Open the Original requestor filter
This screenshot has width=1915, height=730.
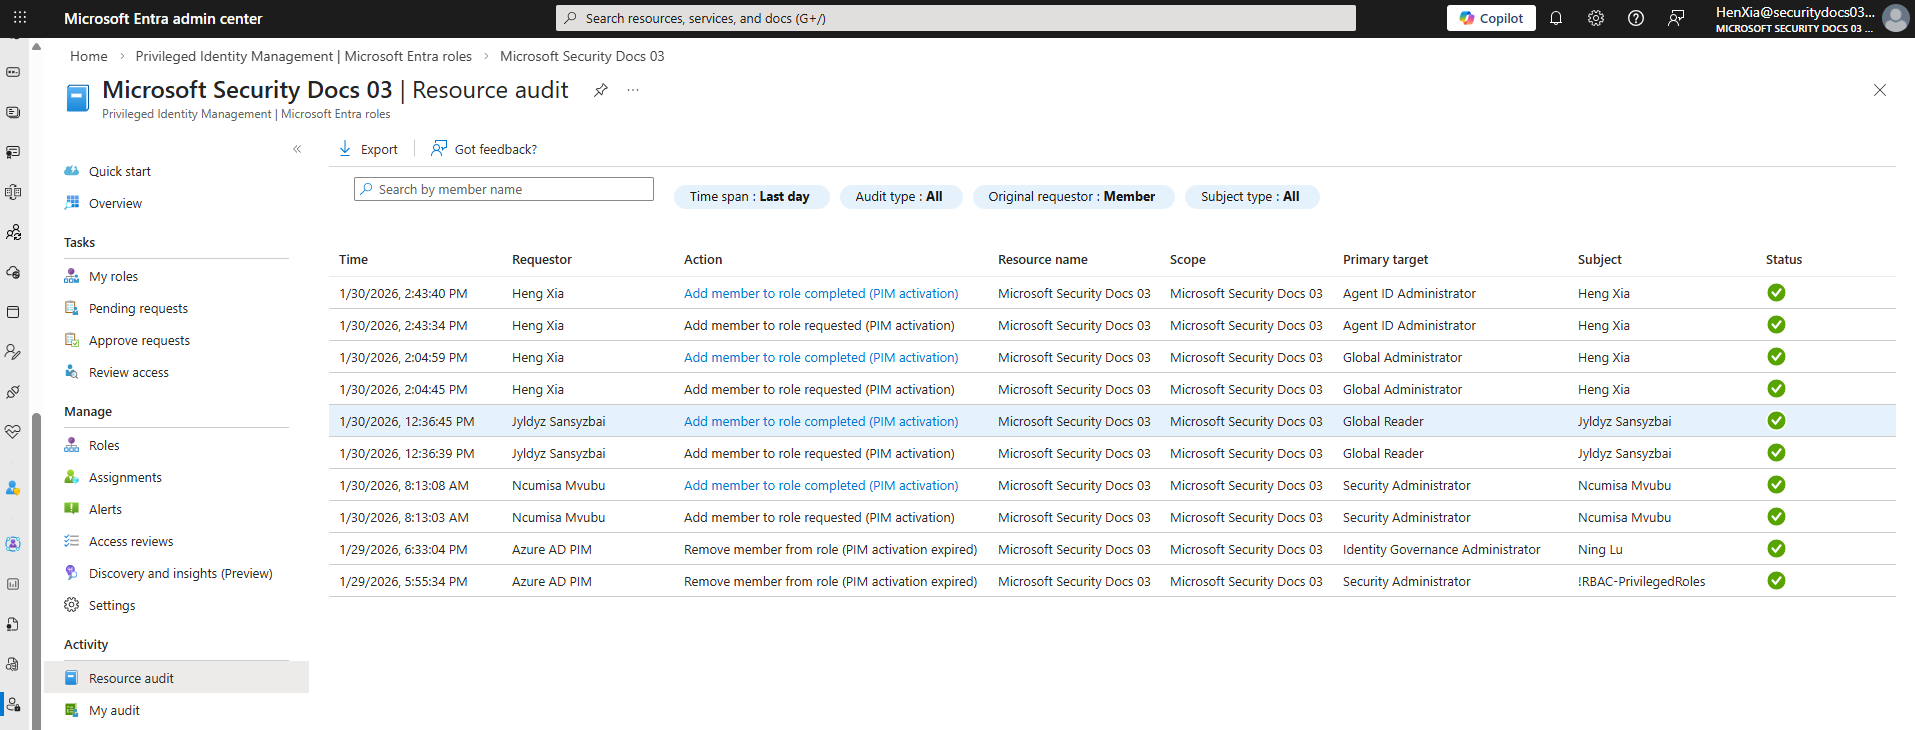click(1073, 197)
